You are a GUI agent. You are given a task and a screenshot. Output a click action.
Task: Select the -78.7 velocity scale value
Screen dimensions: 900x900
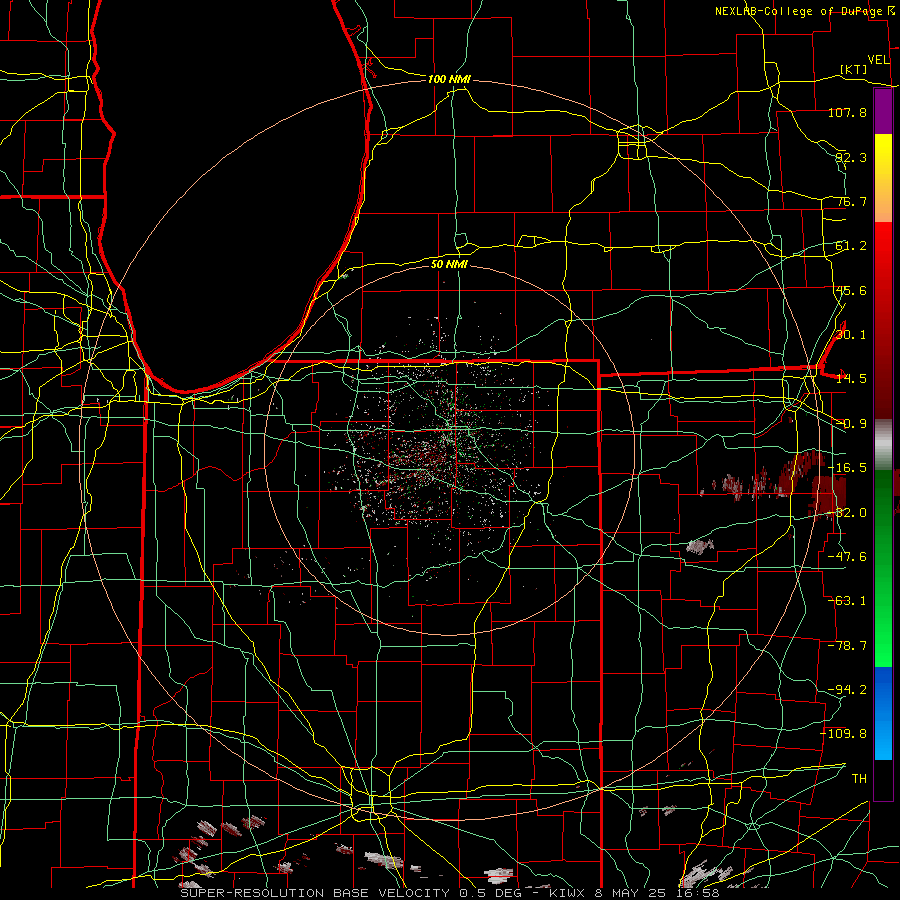point(847,646)
